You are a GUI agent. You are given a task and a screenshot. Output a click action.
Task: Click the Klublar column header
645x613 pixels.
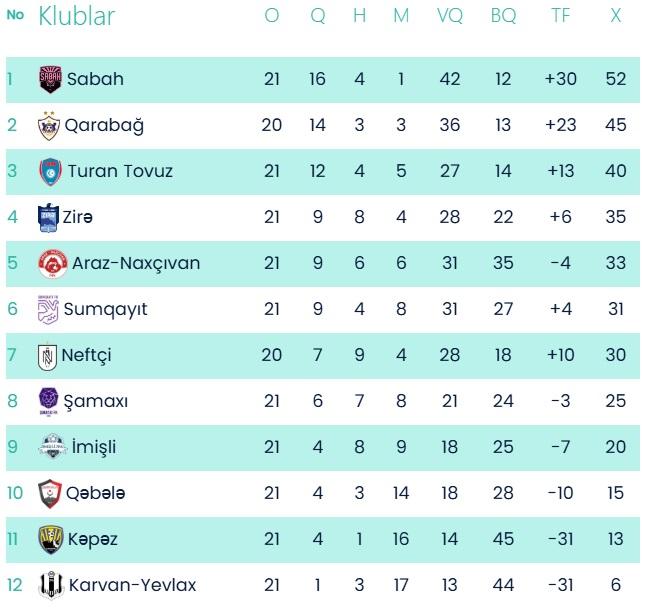click(x=76, y=16)
